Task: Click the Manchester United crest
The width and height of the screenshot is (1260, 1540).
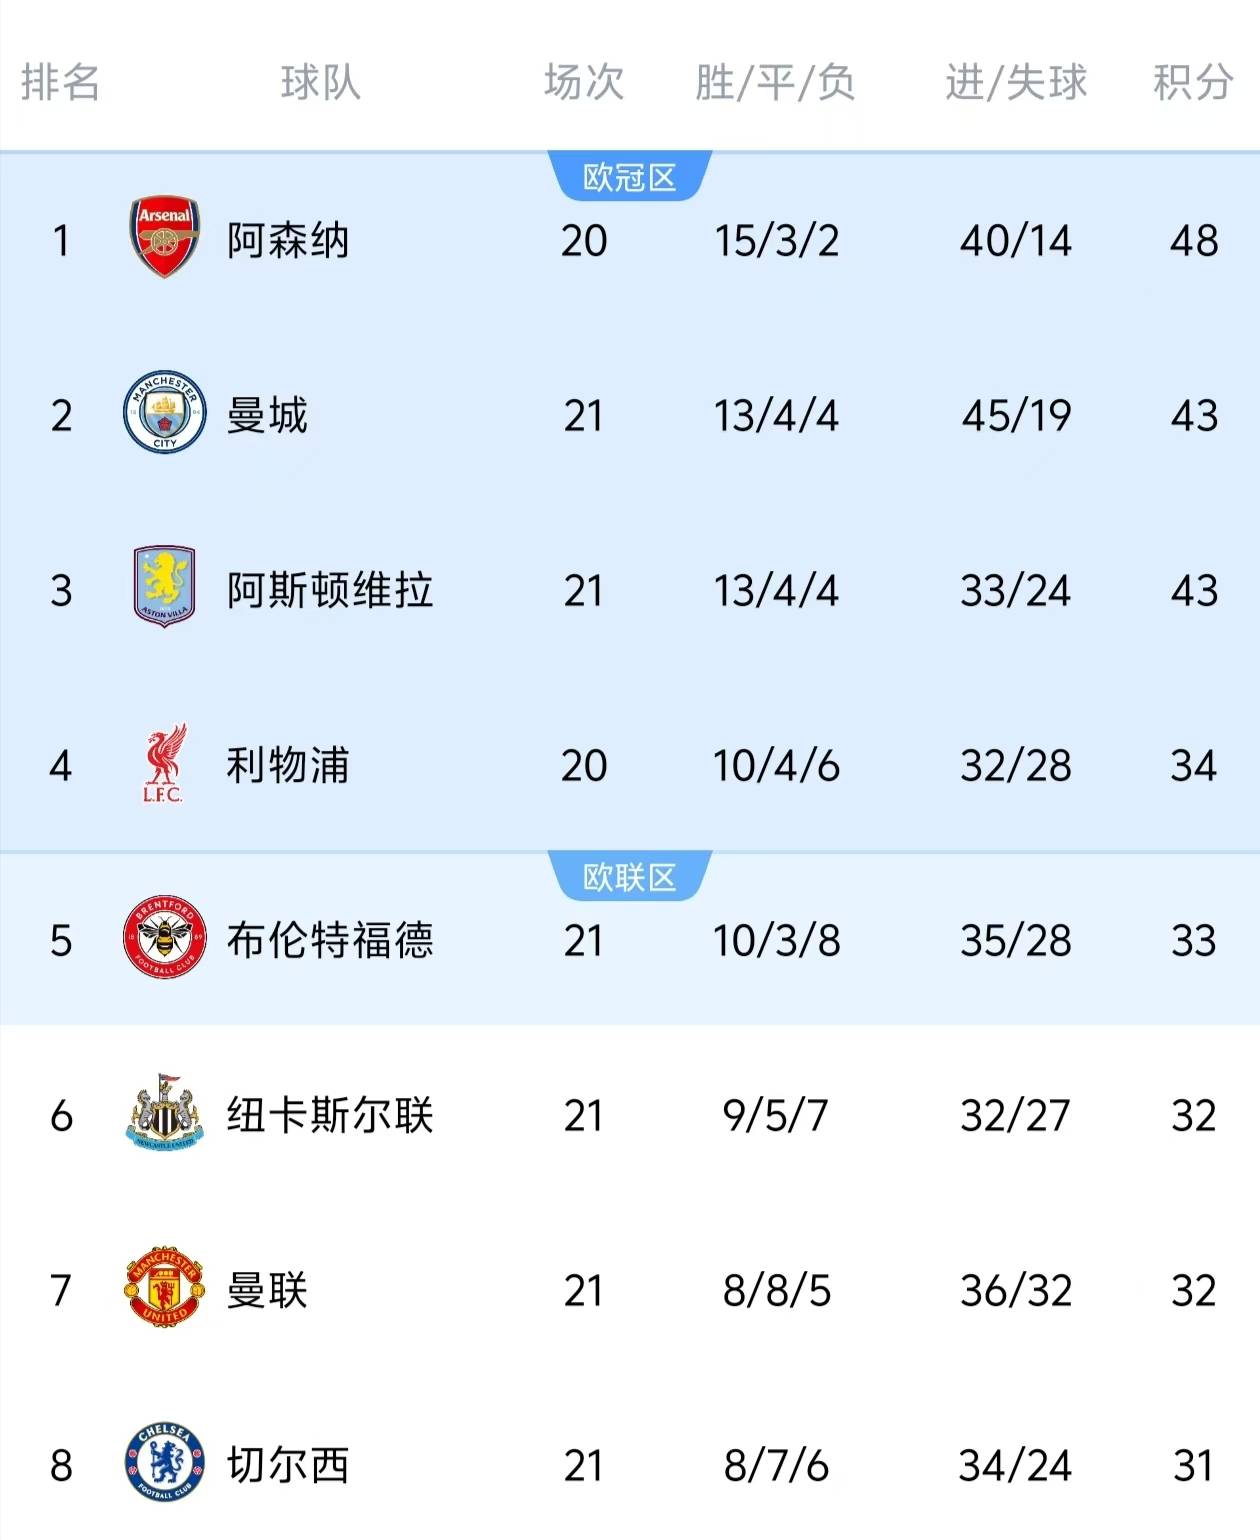Action: click(x=165, y=1288)
